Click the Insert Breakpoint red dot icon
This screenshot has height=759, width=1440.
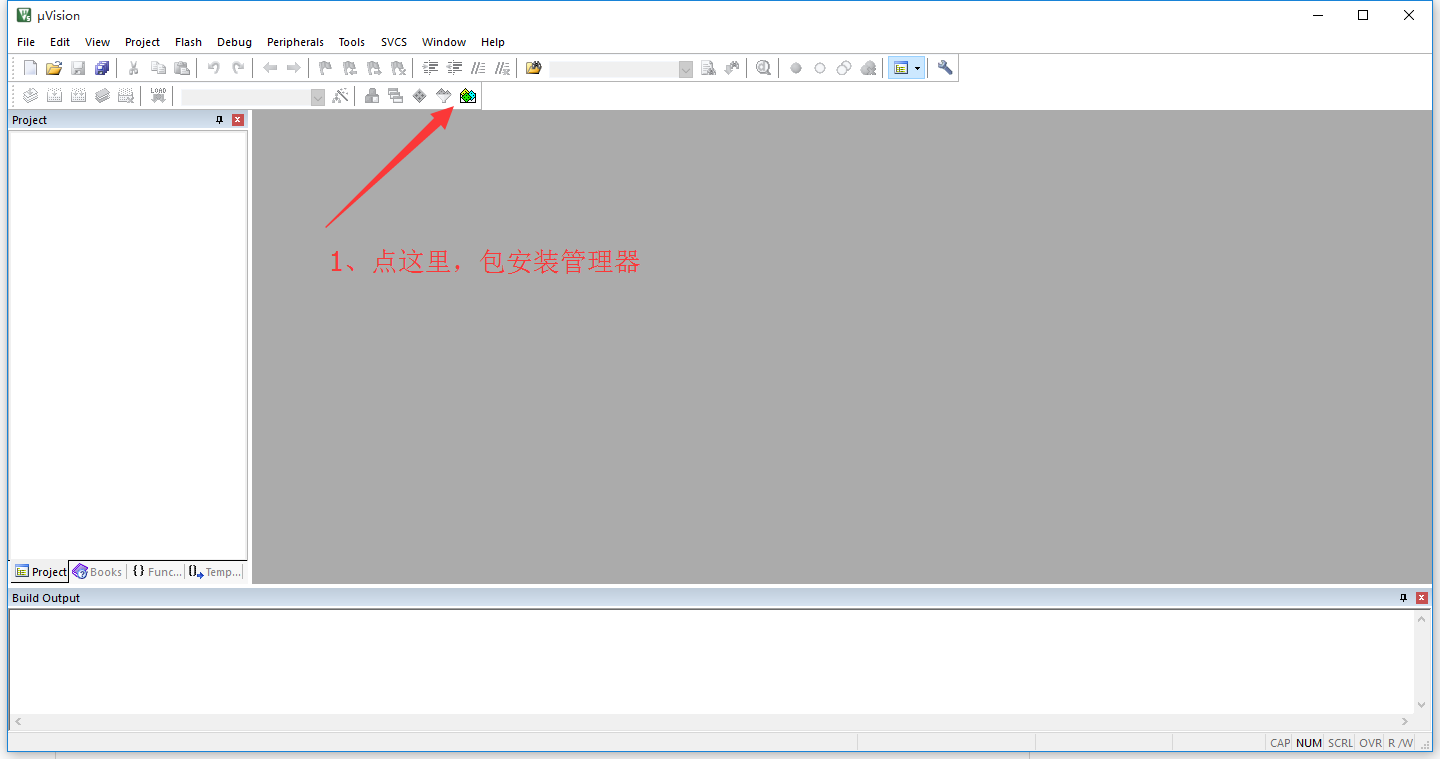pyautogui.click(x=796, y=68)
